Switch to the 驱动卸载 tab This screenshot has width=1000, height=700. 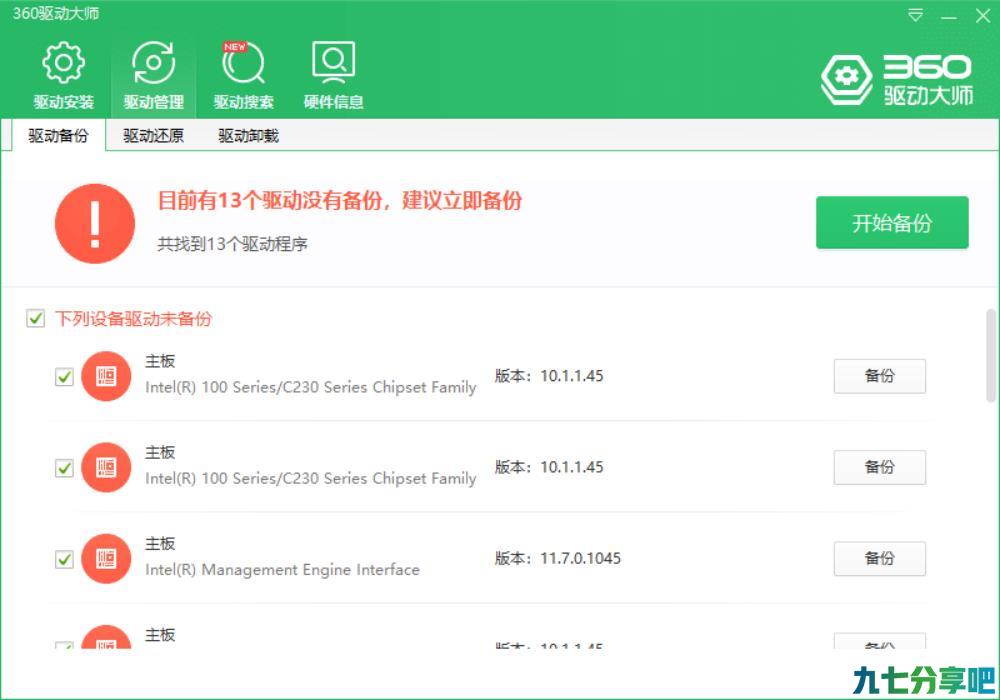point(248,136)
